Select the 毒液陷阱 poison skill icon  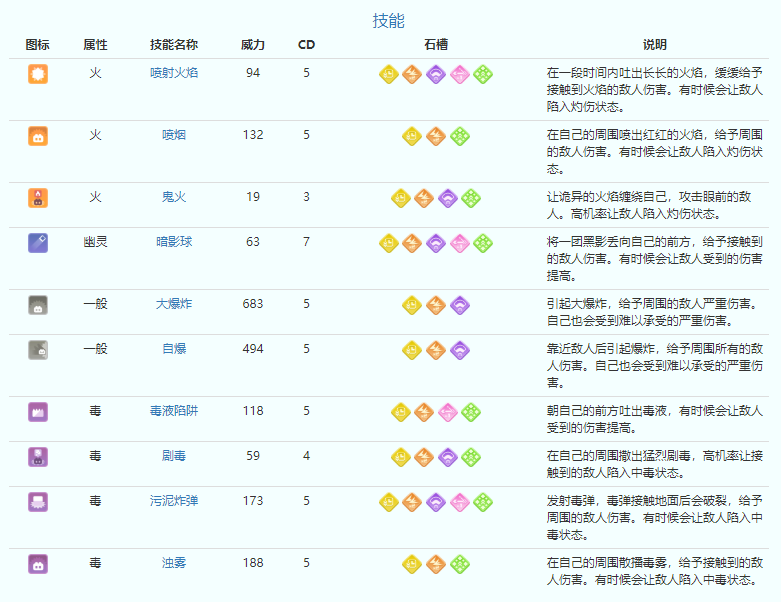[38, 411]
